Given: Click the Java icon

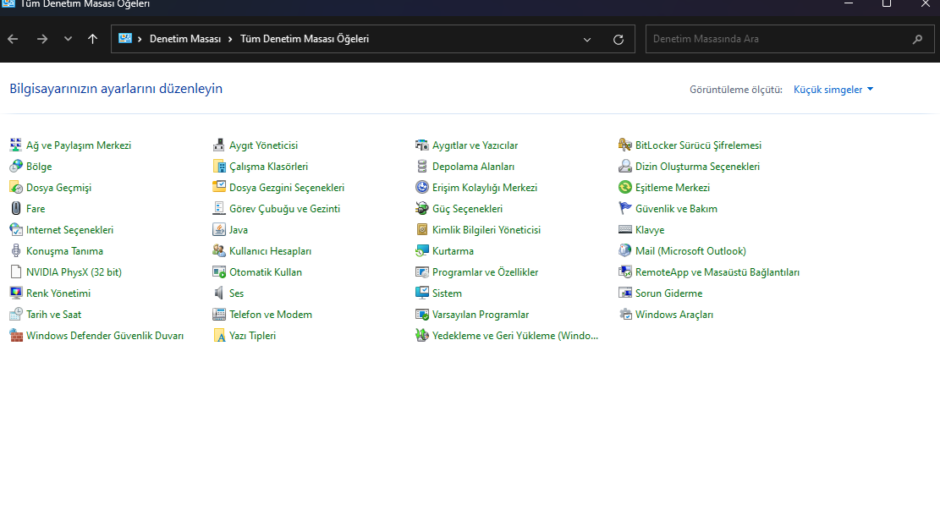Looking at the screenshot, I should coord(220,230).
